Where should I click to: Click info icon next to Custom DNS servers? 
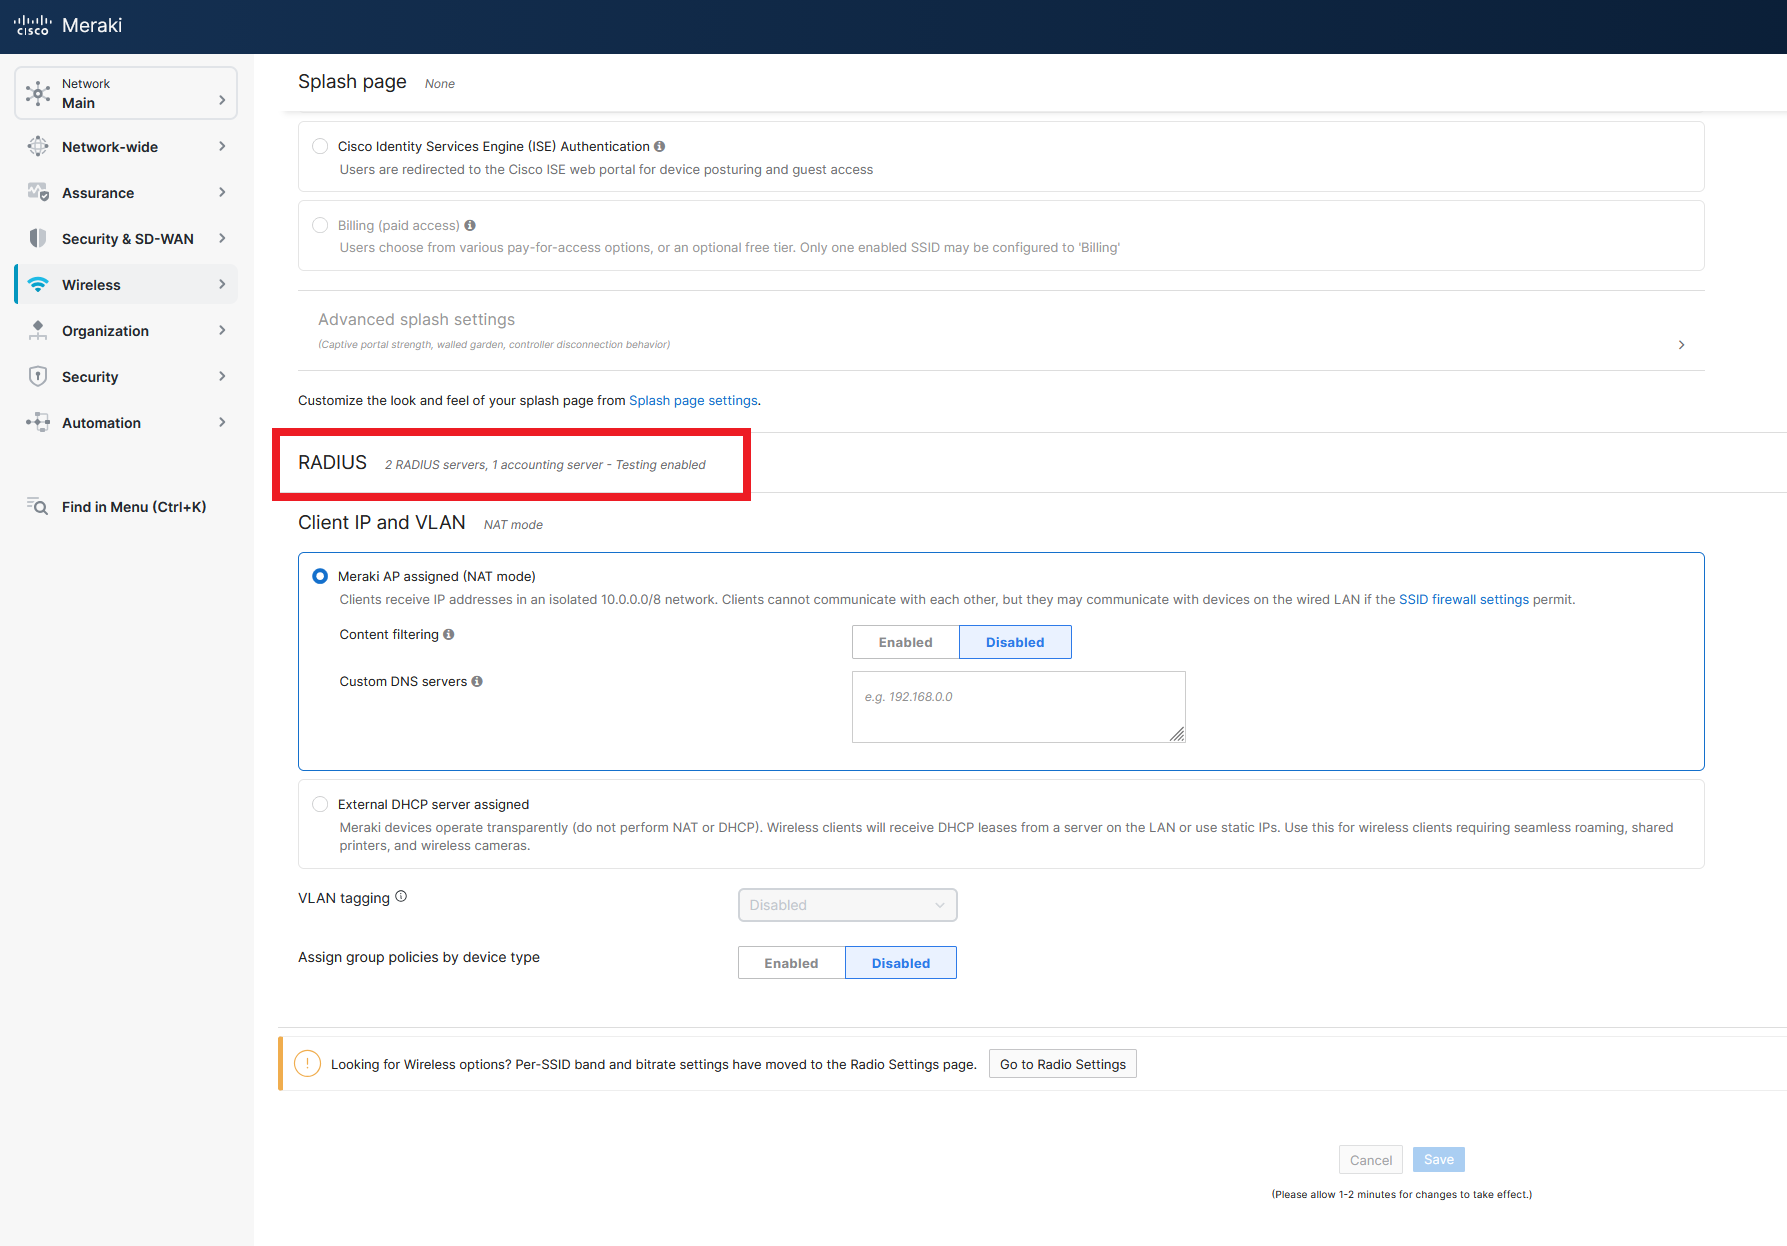pos(477,681)
